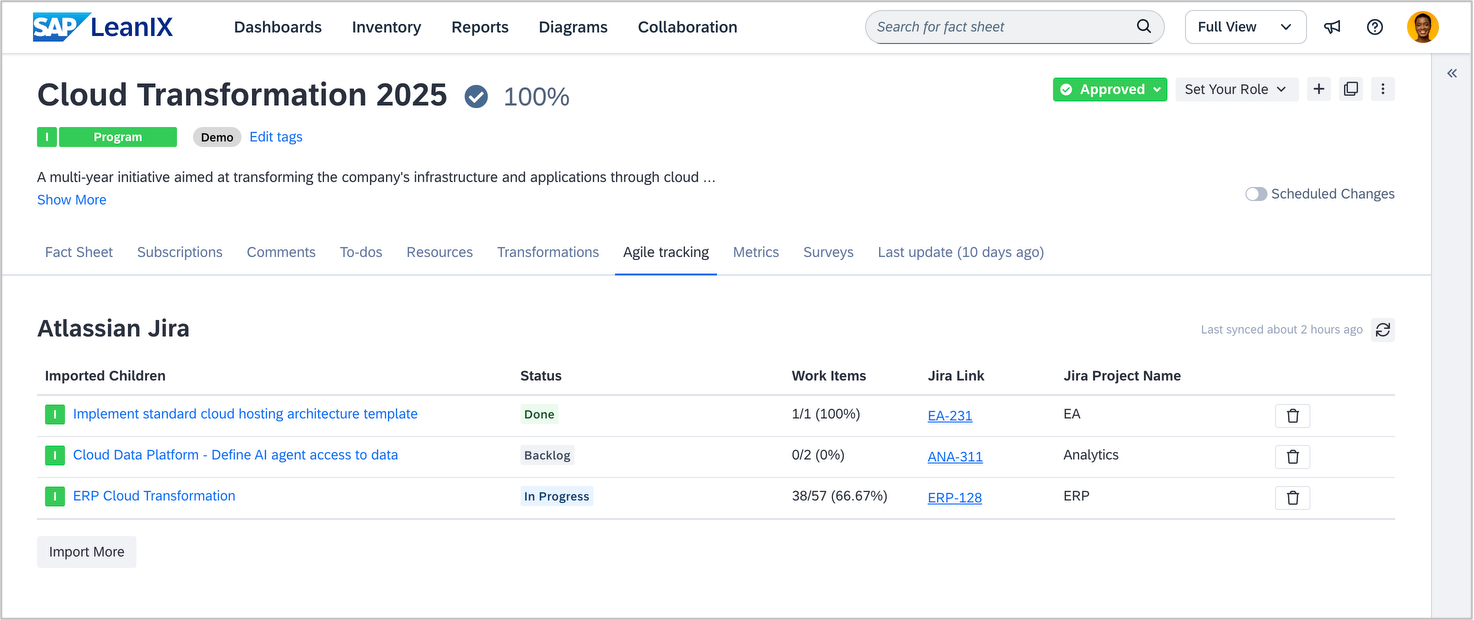This screenshot has width=1474, height=620.
Task: Open the Set Your Role dropdown
Action: click(x=1236, y=89)
